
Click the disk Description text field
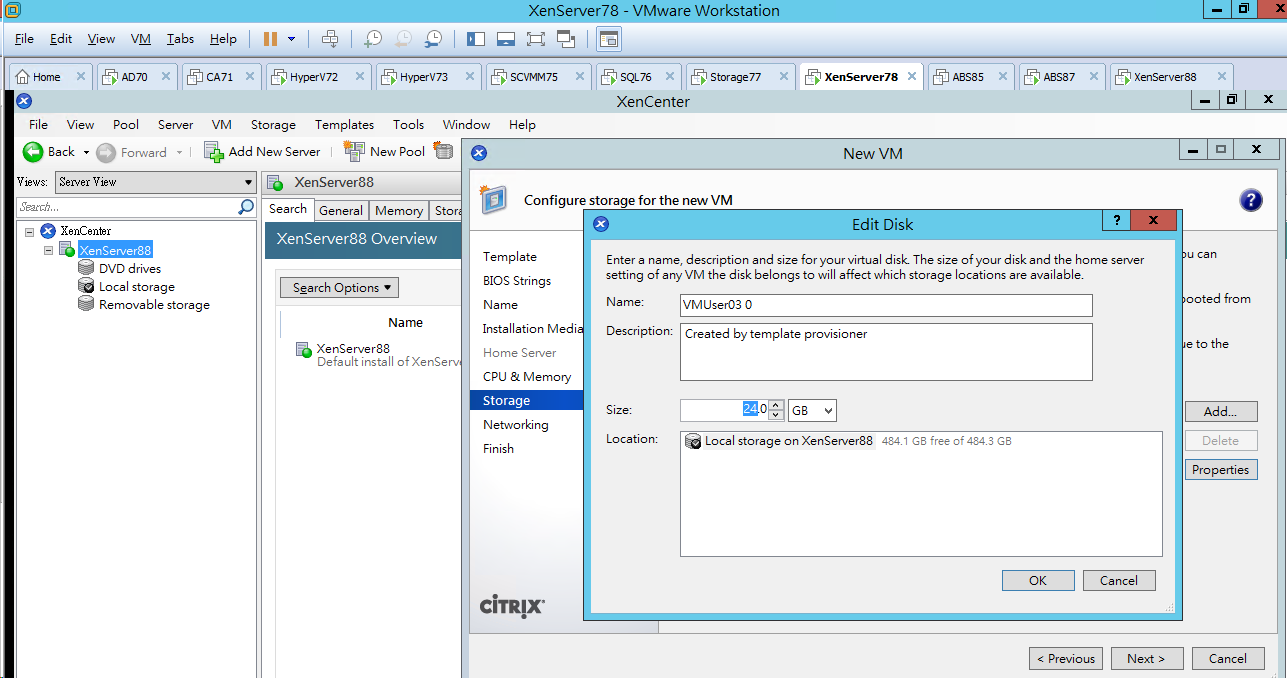click(886, 350)
